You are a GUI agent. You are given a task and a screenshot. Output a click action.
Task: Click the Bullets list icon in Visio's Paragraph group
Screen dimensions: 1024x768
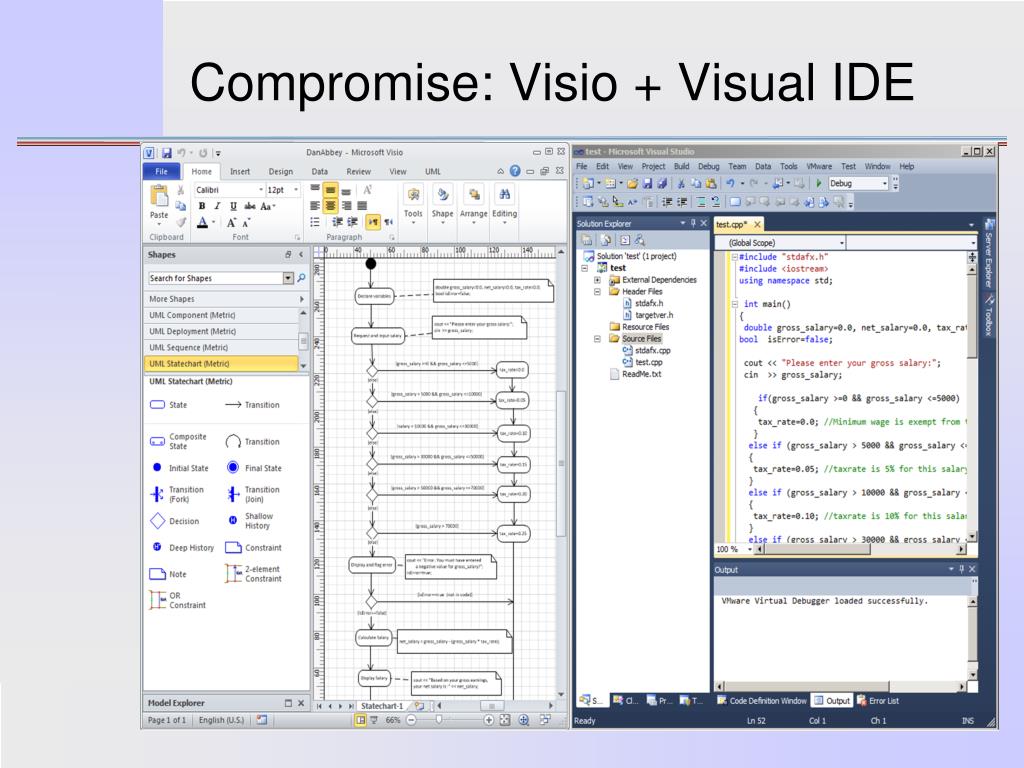click(315, 223)
